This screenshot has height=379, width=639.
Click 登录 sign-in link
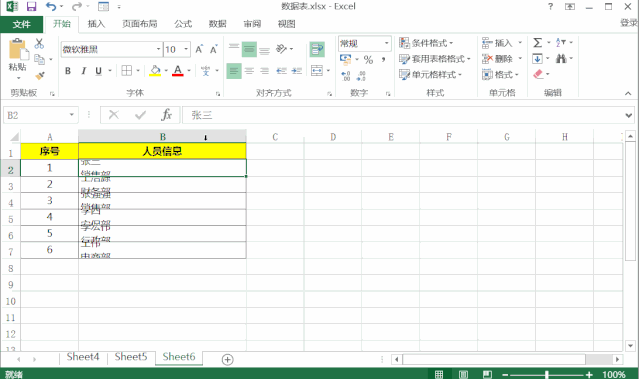click(629, 23)
